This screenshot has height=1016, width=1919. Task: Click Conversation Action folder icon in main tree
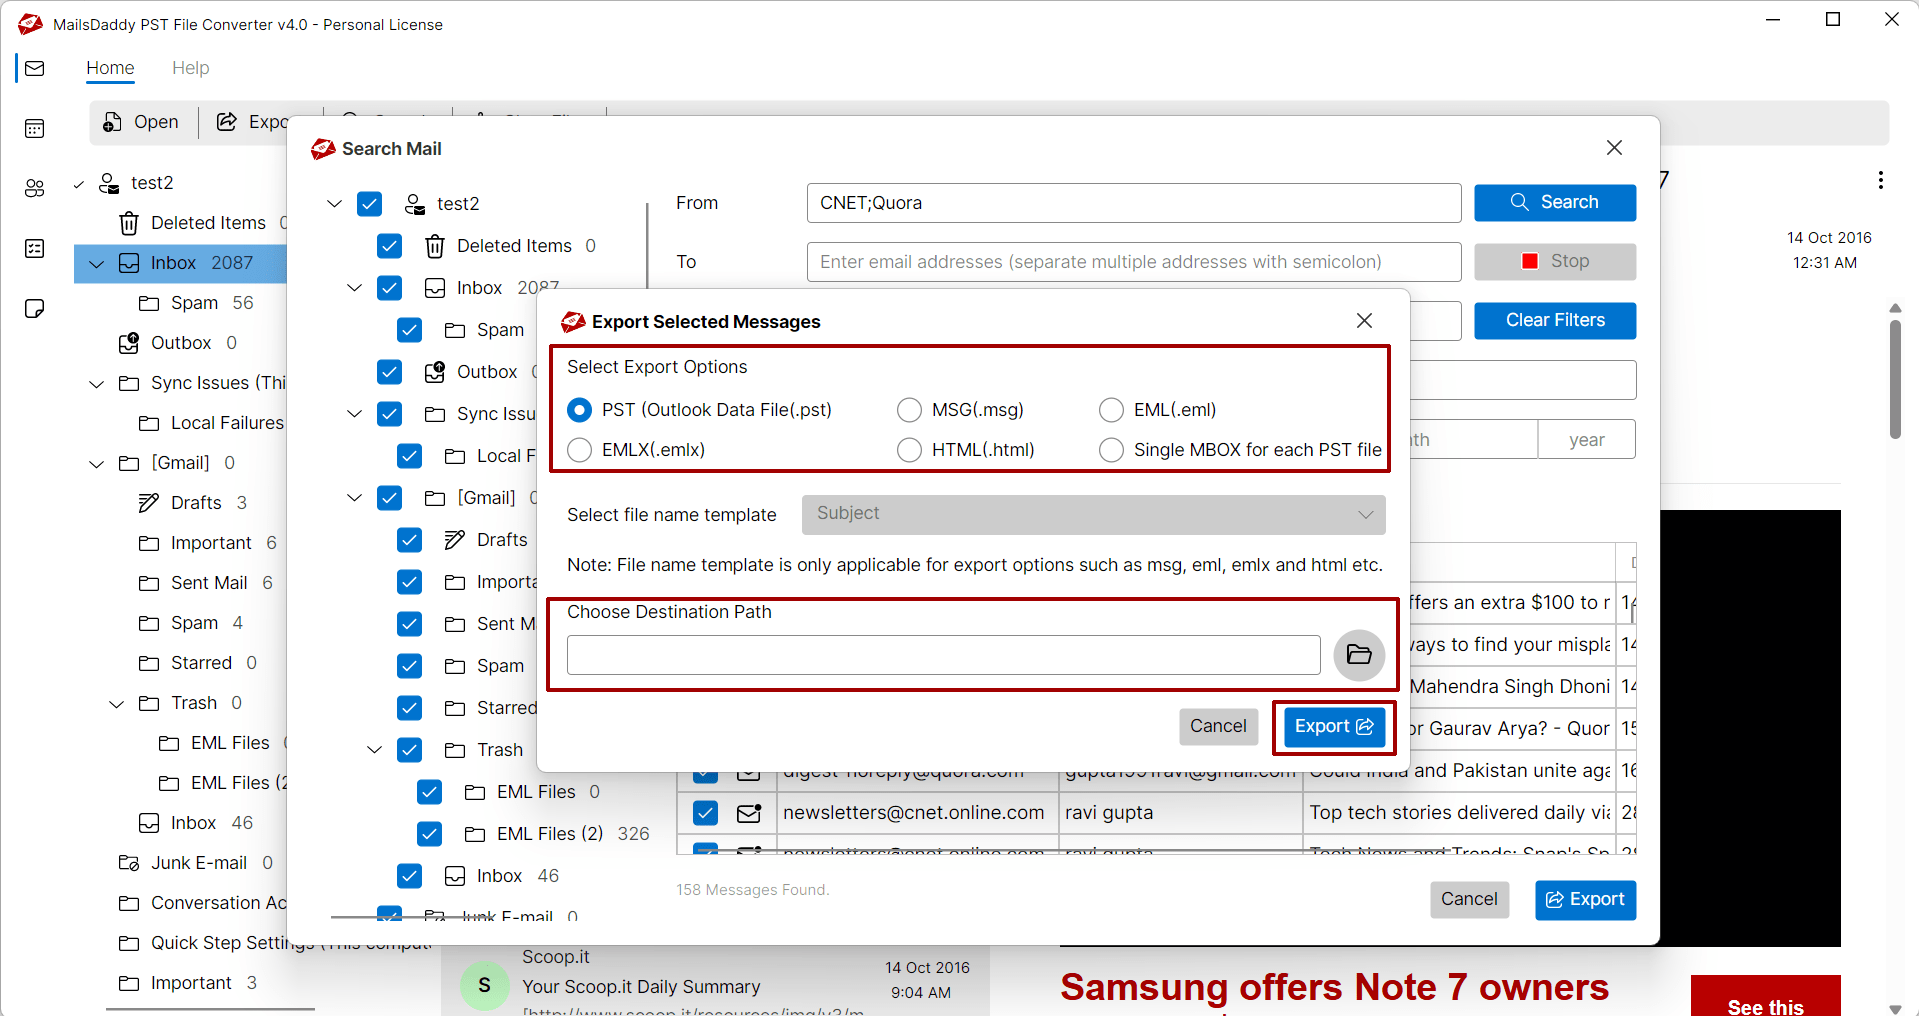point(129,903)
